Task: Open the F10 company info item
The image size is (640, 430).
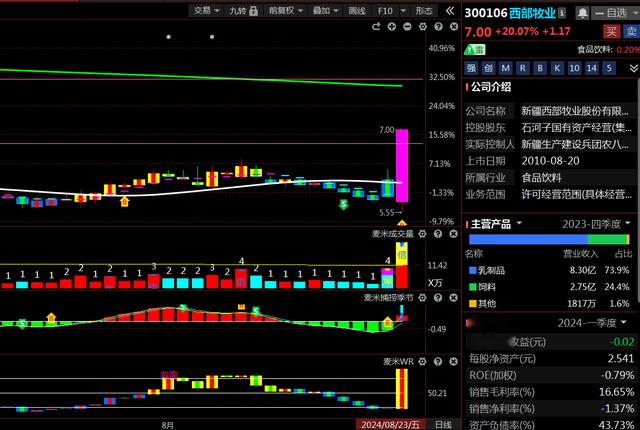Action: pyautogui.click(x=385, y=11)
